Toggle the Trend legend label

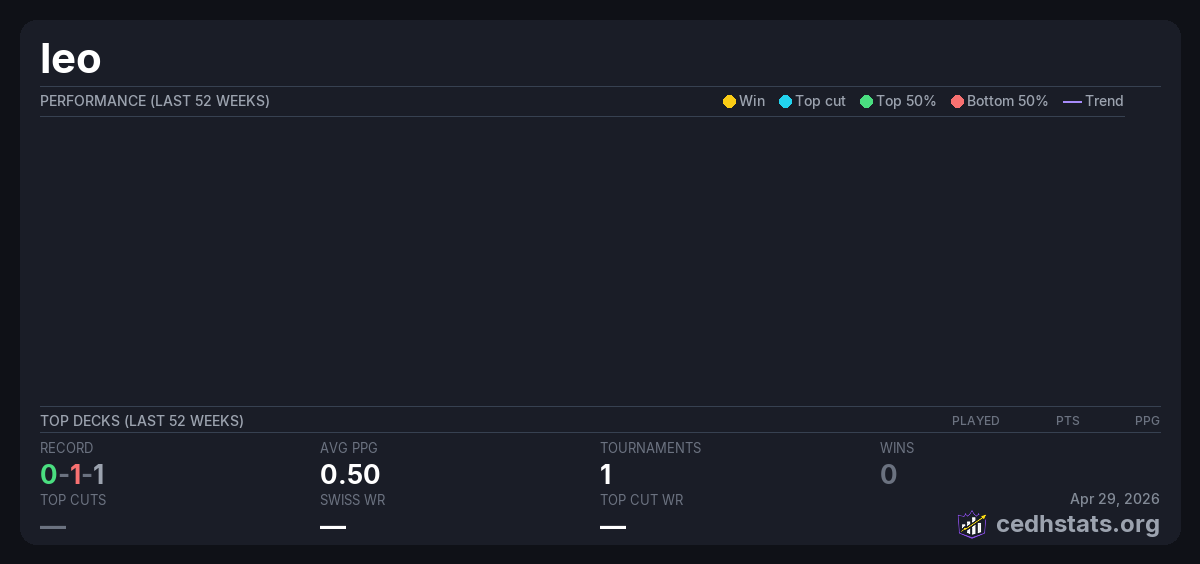pos(1104,101)
